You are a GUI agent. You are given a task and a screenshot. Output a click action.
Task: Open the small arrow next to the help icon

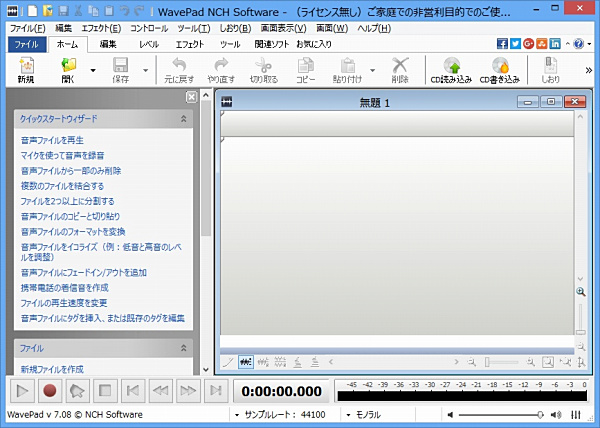click(x=589, y=44)
